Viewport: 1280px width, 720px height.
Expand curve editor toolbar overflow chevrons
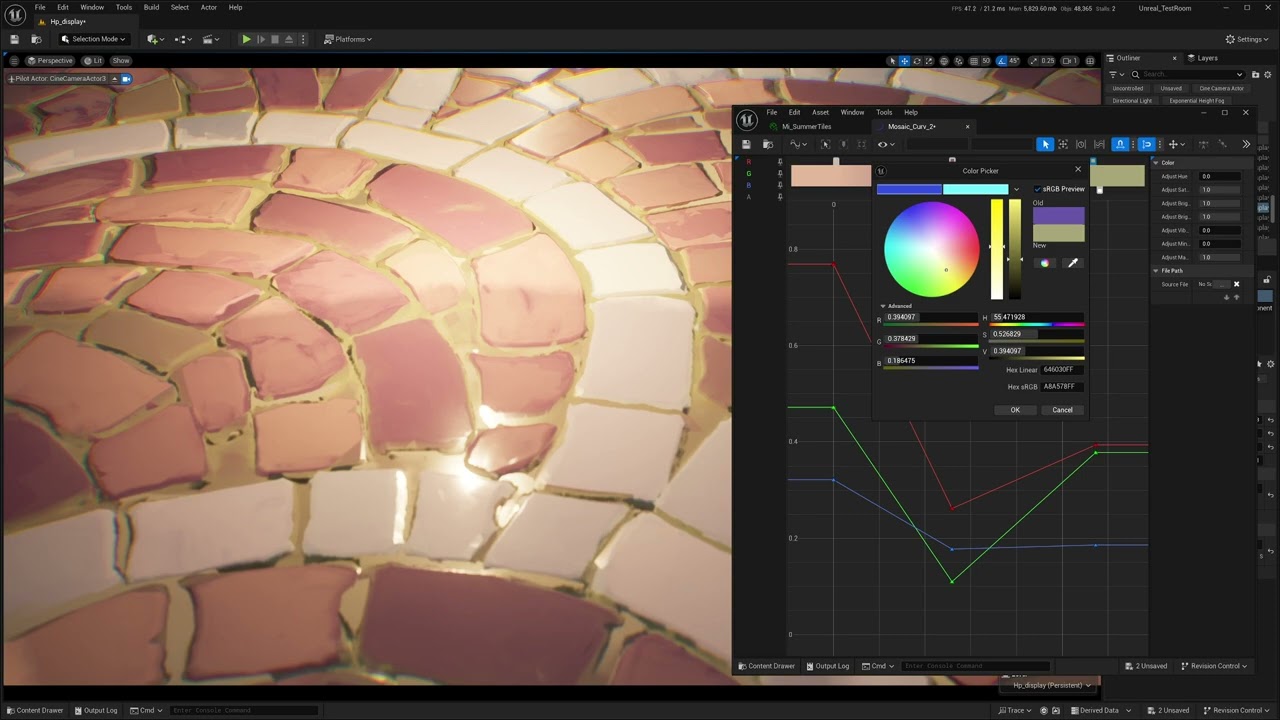pyautogui.click(x=1246, y=144)
